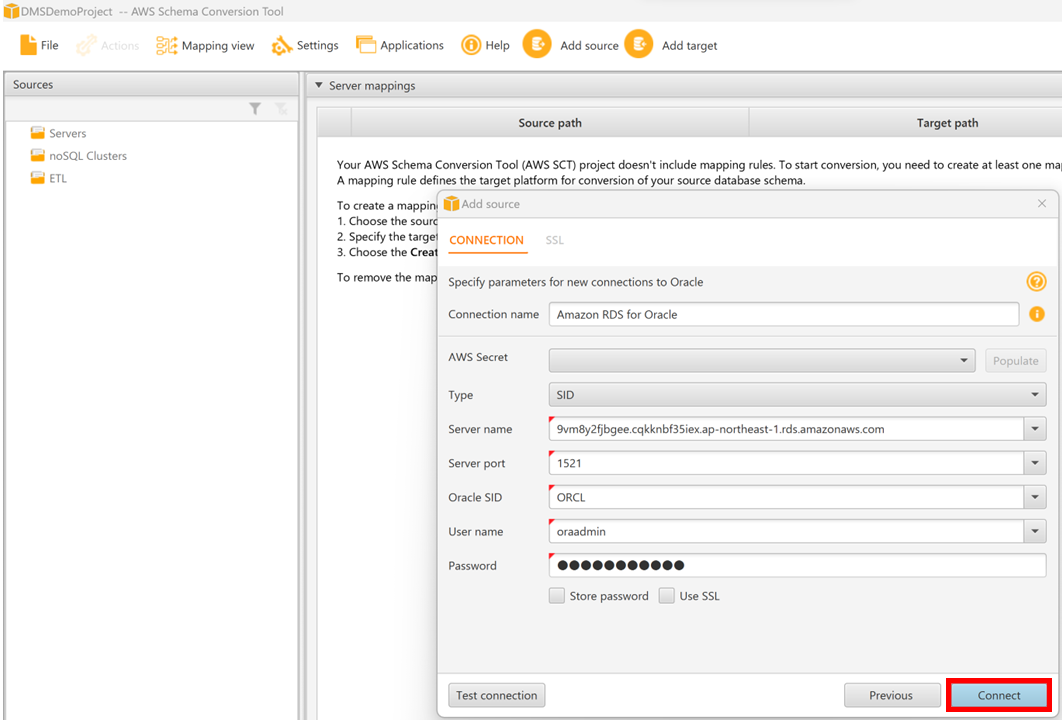The width and height of the screenshot is (1062, 720).
Task: Open the User name dropdown arrow
Action: [1035, 532]
